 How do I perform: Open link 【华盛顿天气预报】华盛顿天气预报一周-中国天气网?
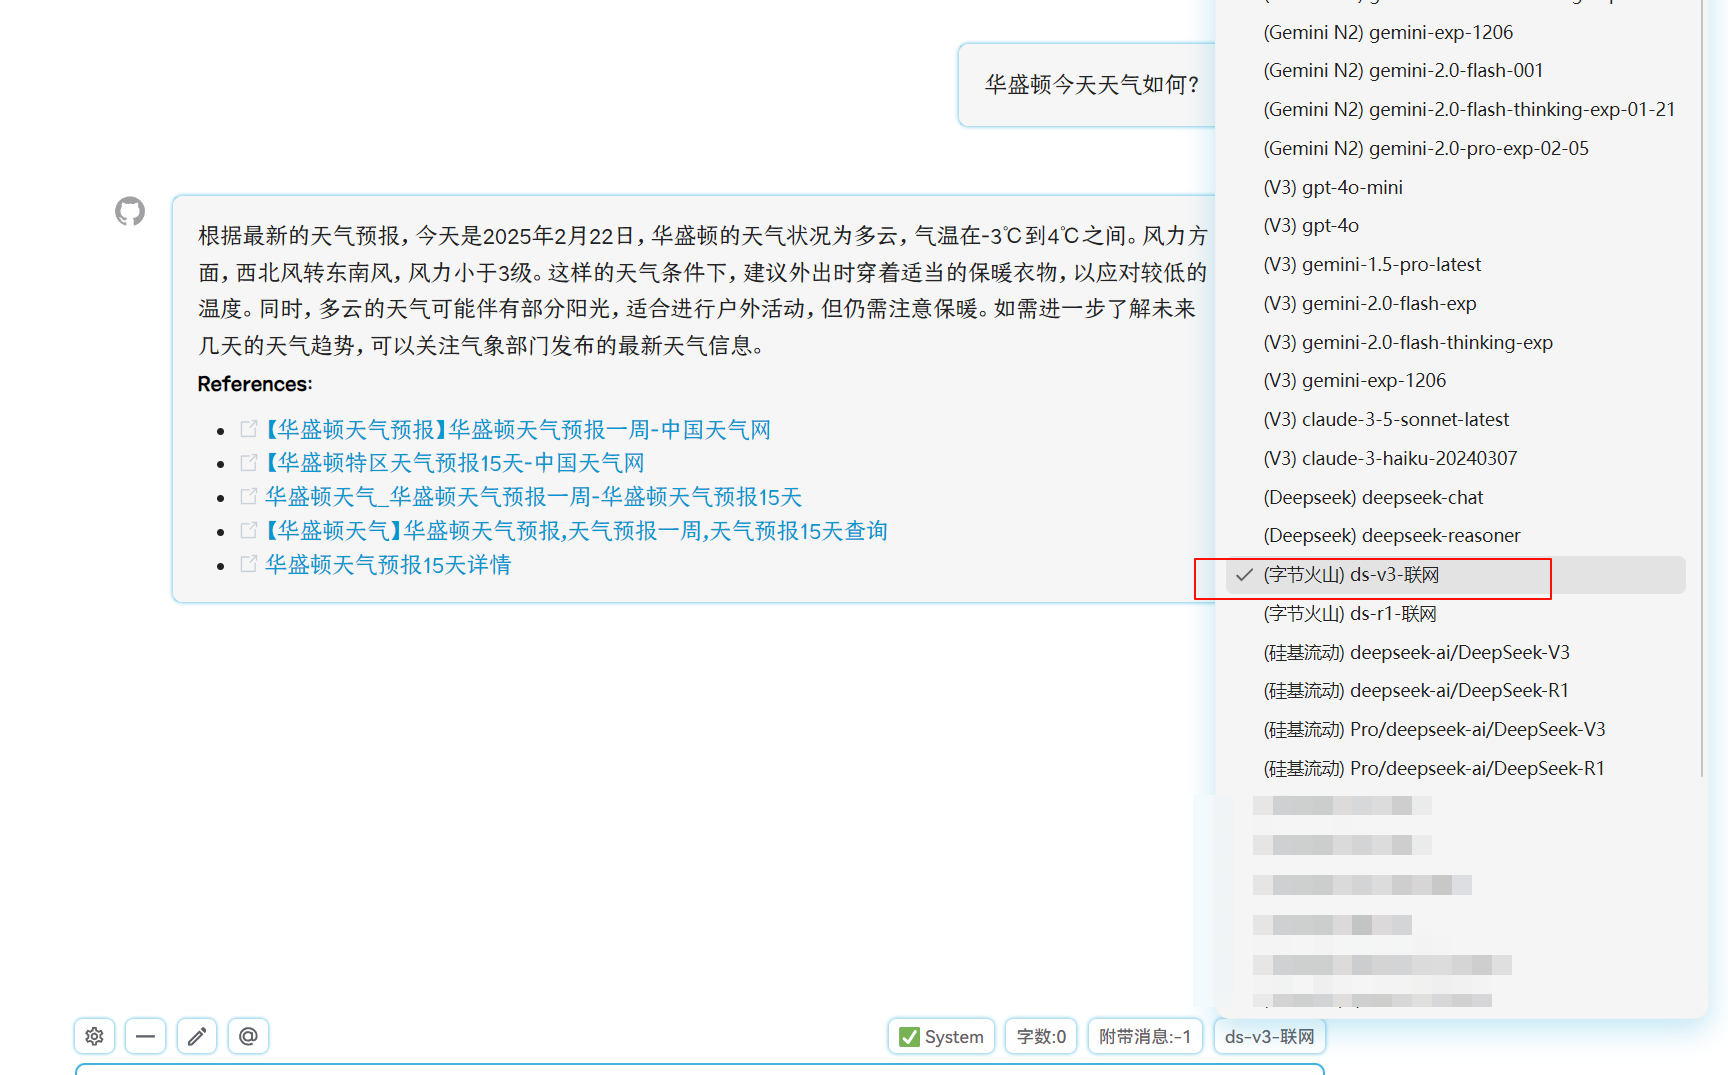[x=517, y=429]
